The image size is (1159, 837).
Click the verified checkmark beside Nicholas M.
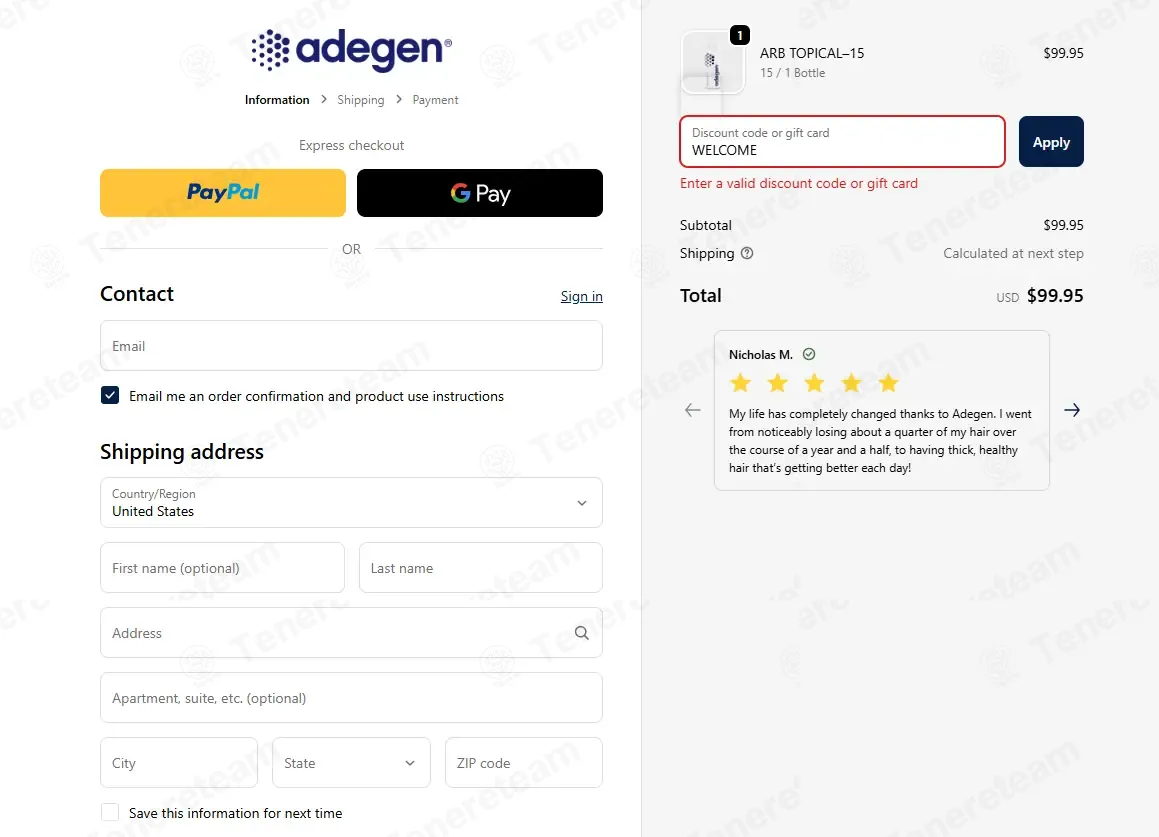(x=809, y=354)
